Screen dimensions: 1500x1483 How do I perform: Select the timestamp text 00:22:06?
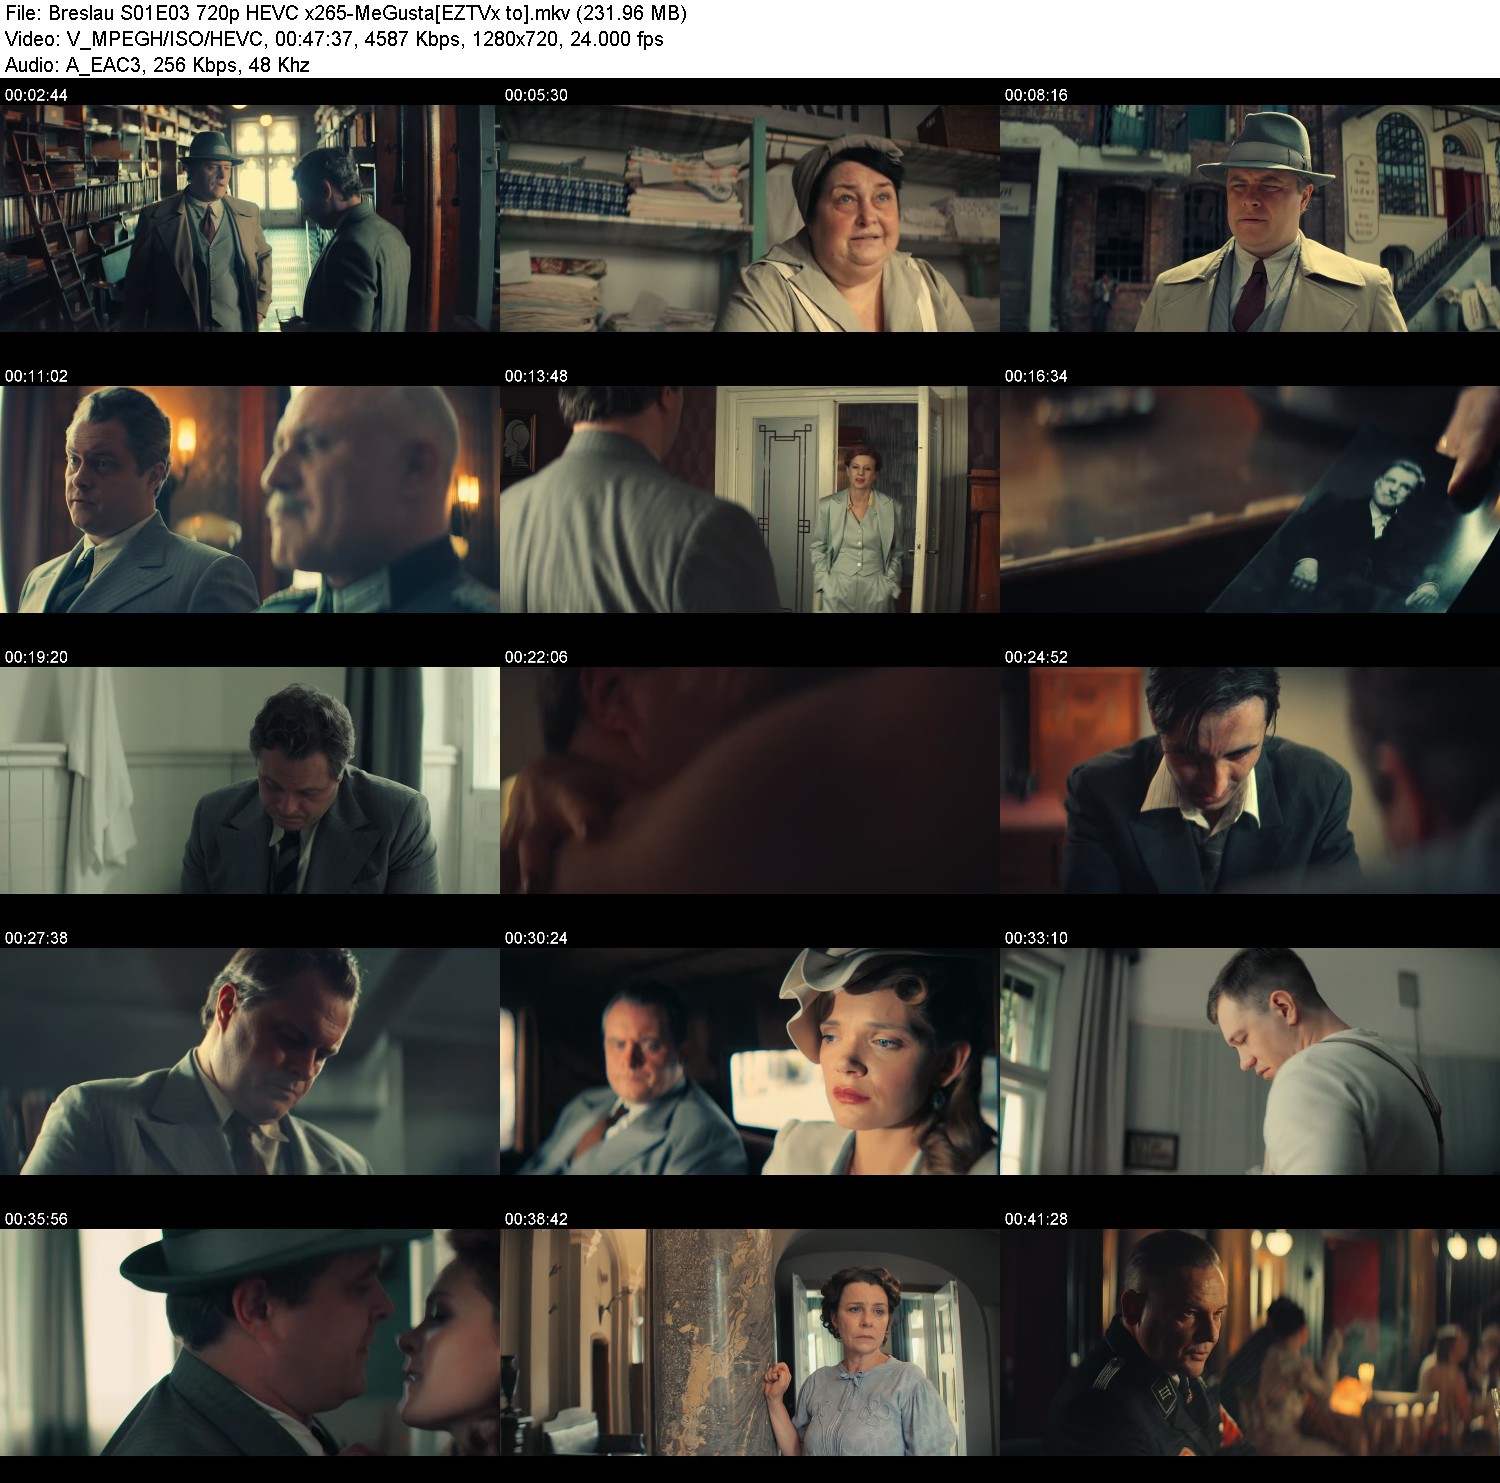(536, 657)
